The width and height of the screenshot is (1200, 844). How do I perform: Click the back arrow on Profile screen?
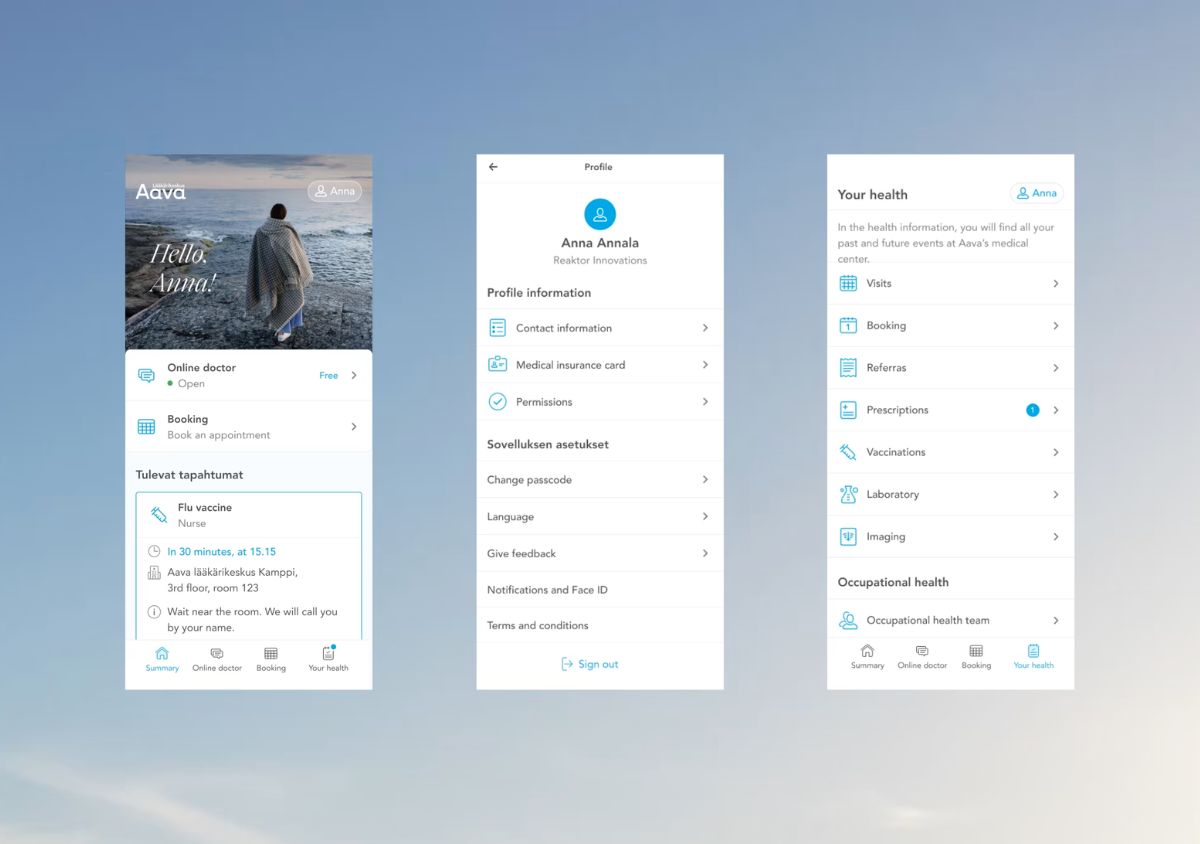pos(493,167)
